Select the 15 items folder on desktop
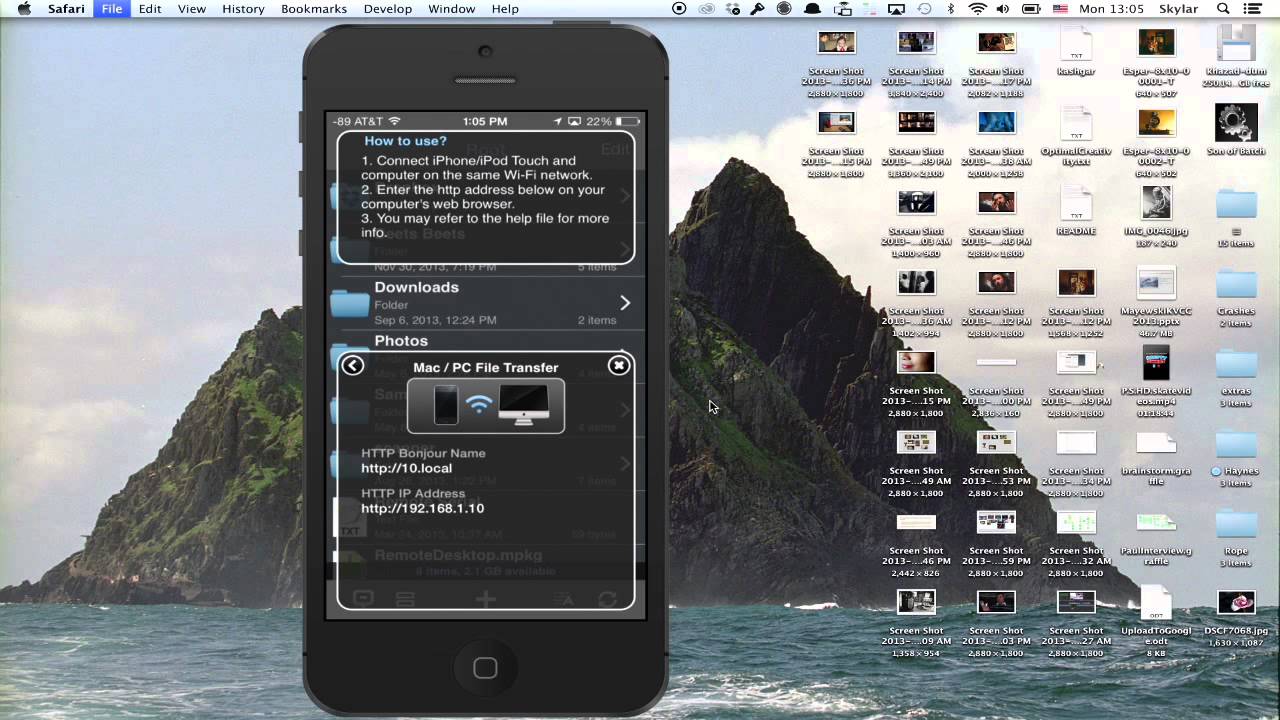 1236,203
